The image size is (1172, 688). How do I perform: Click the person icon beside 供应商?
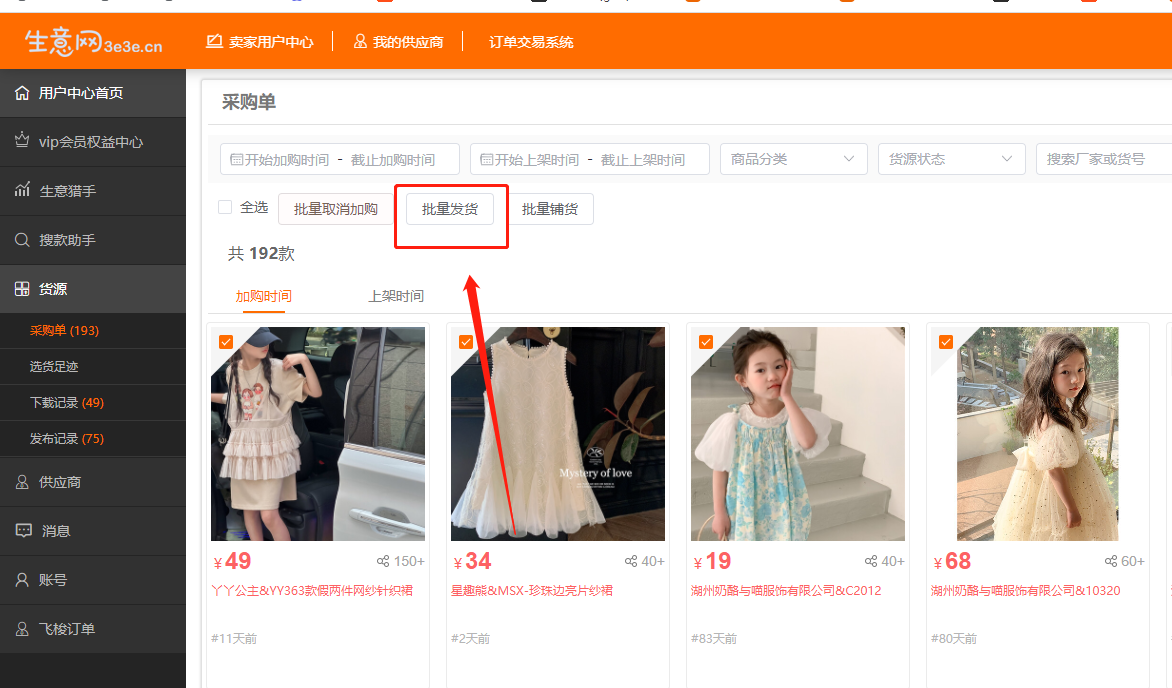click(22, 482)
